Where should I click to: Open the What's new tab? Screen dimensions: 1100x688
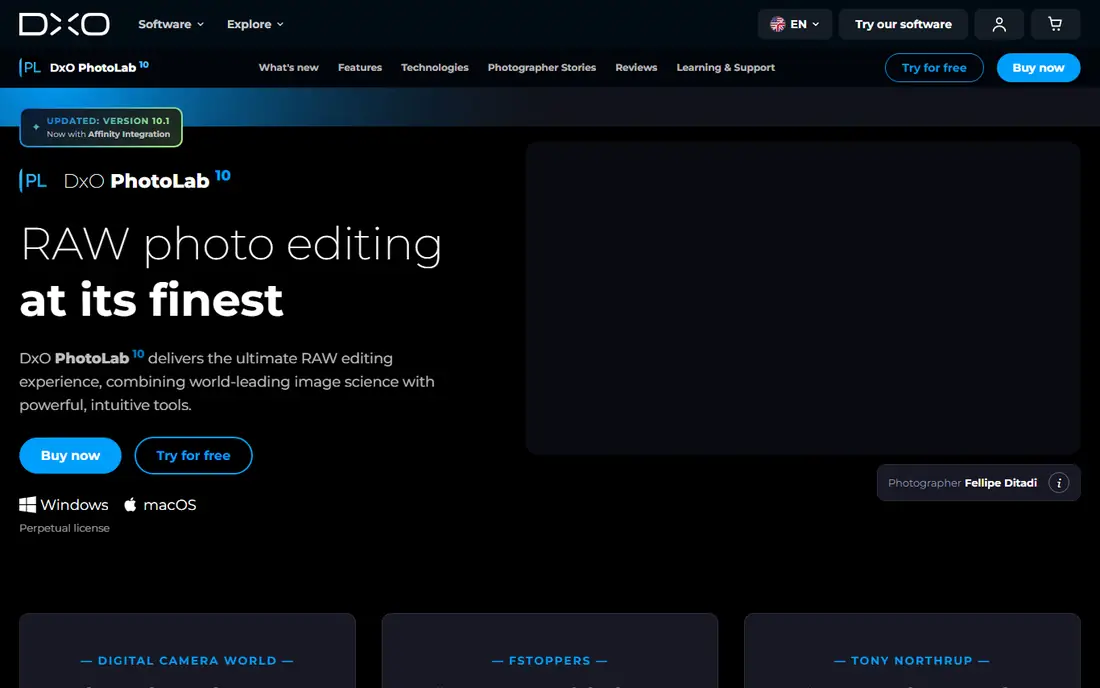point(288,67)
